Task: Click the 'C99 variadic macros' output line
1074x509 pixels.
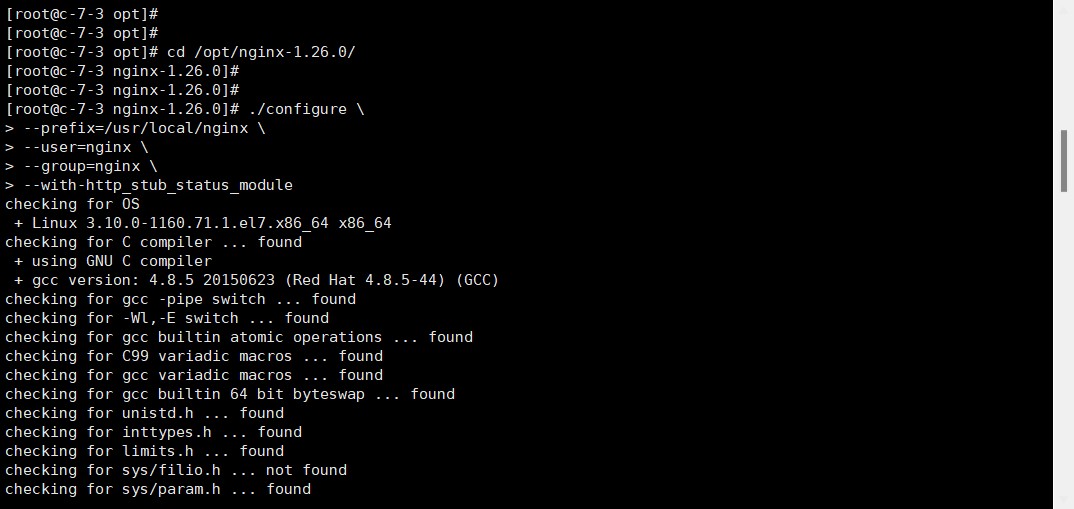Action: [194, 356]
